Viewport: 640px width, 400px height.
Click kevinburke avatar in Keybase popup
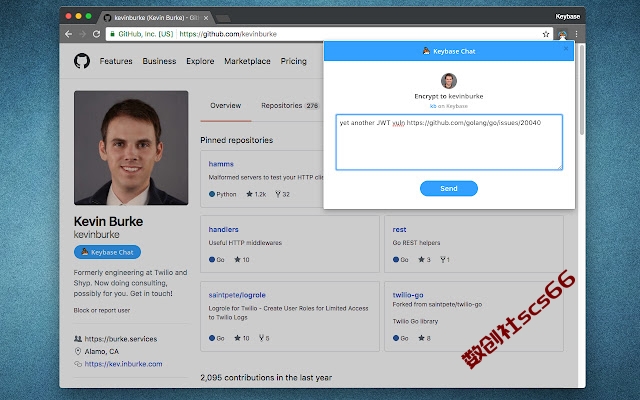[x=449, y=81]
